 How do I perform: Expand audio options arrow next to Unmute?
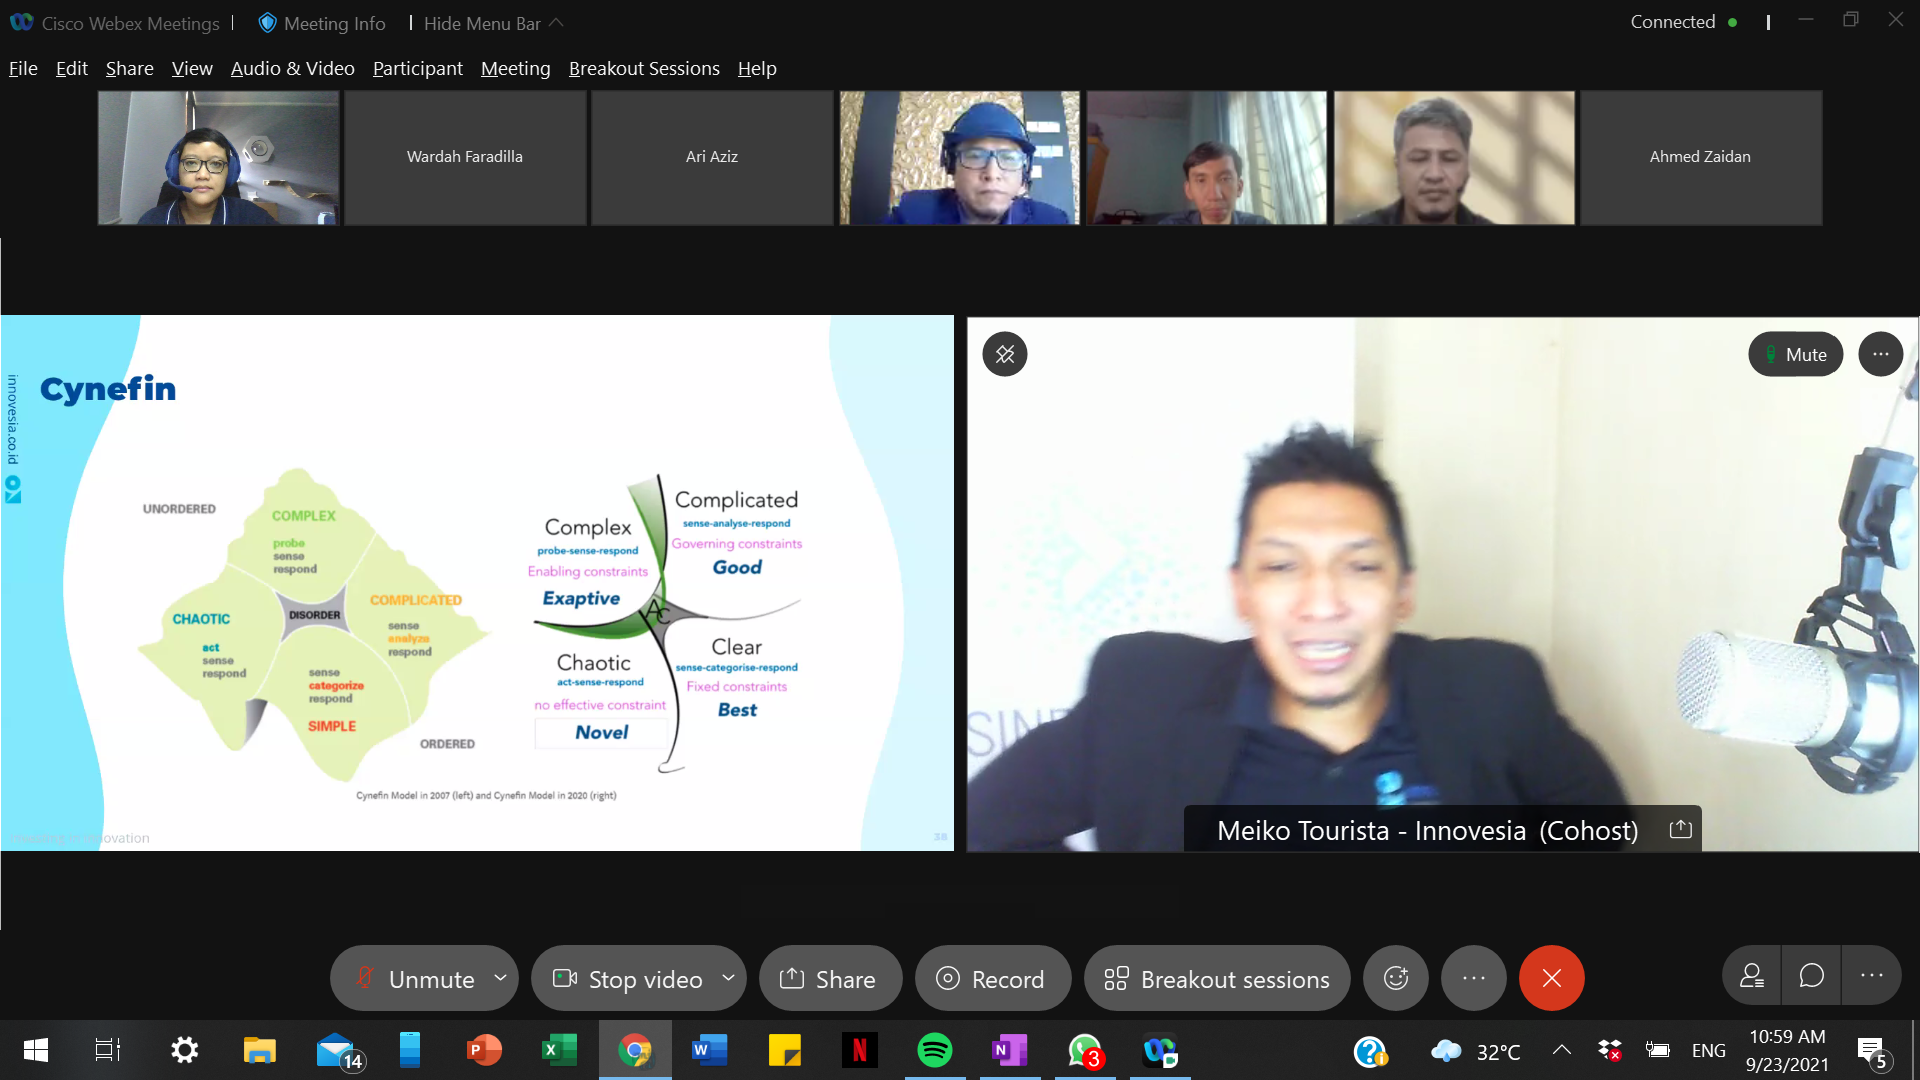(500, 977)
